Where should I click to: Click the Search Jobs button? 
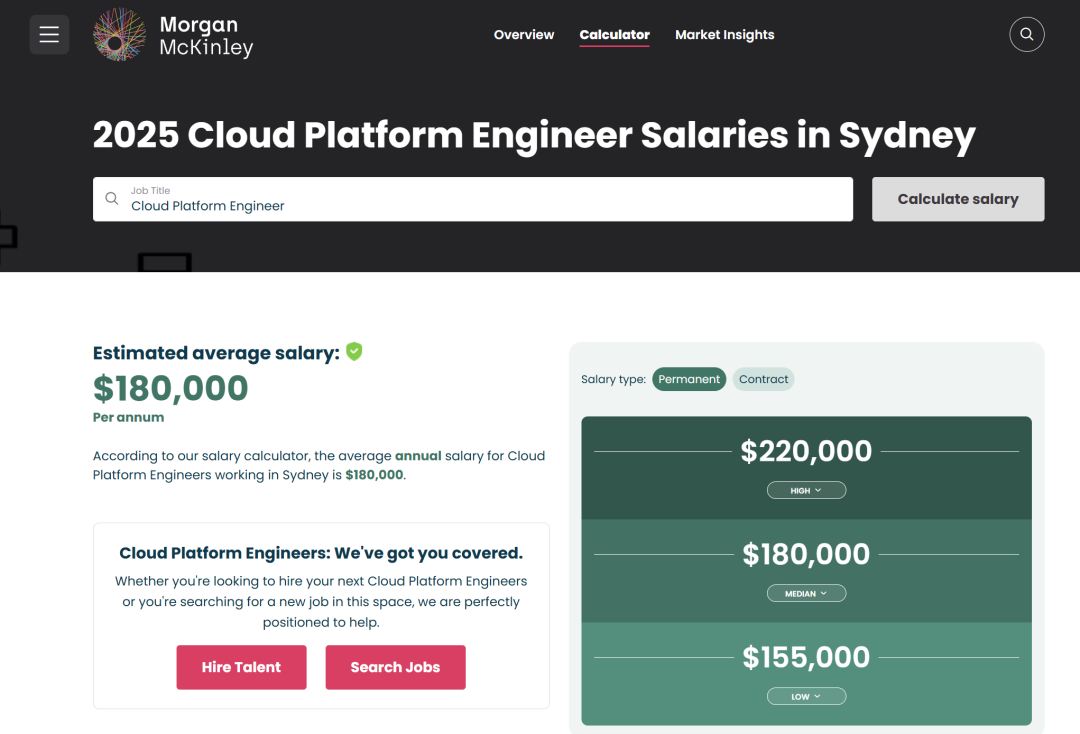pos(395,667)
